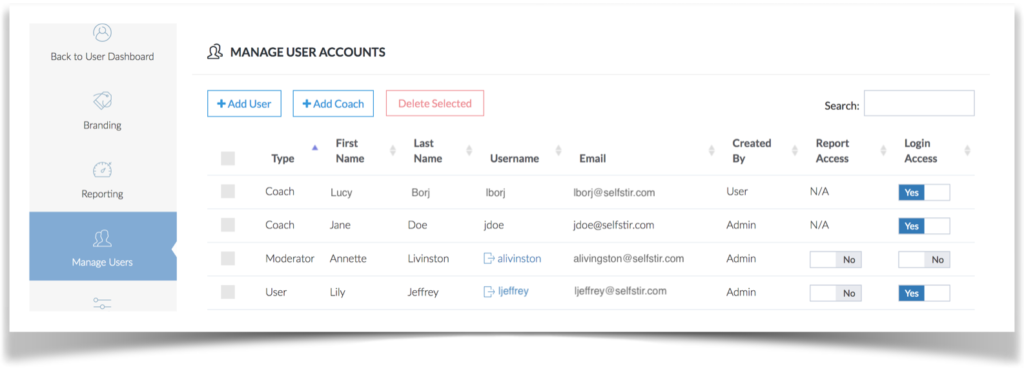Sort by the Email column arrows
The image size is (1024, 371).
point(711,151)
